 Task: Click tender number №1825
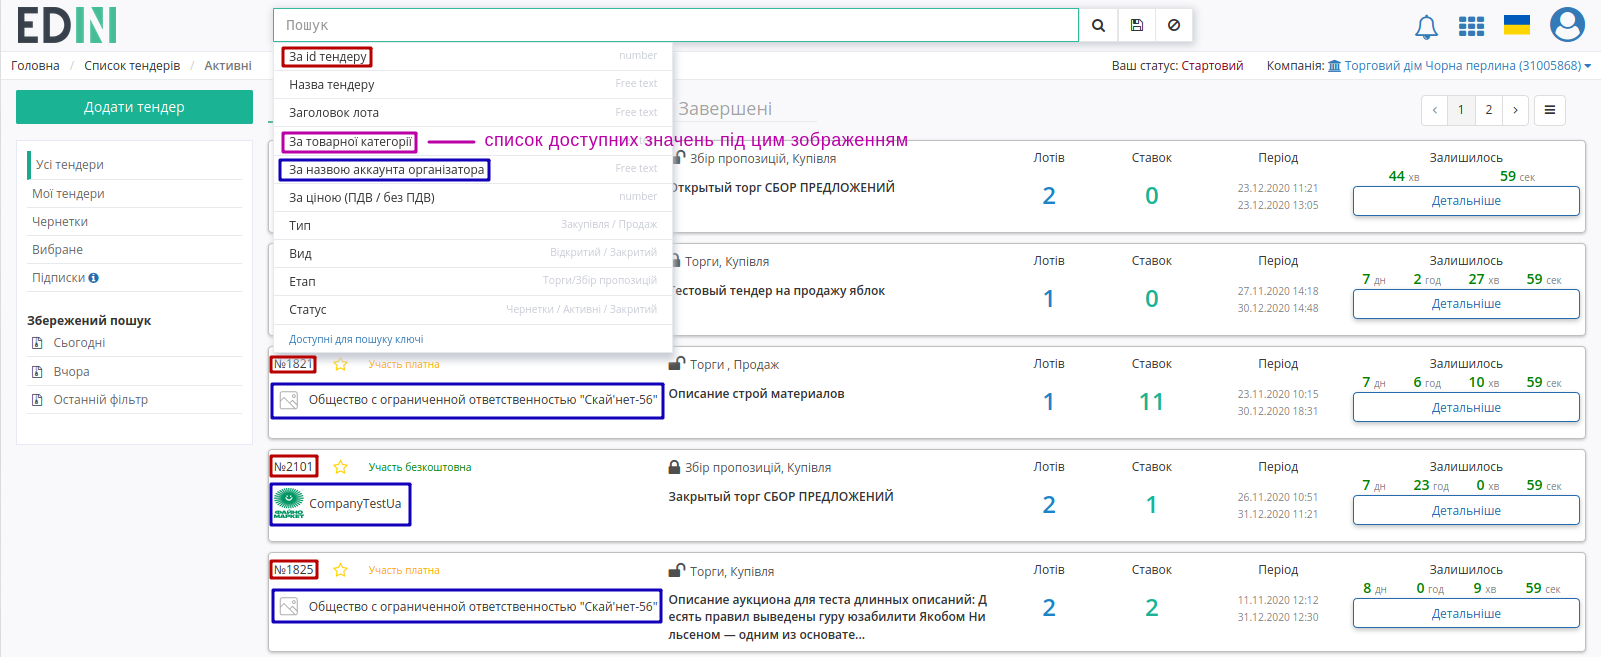[294, 570]
